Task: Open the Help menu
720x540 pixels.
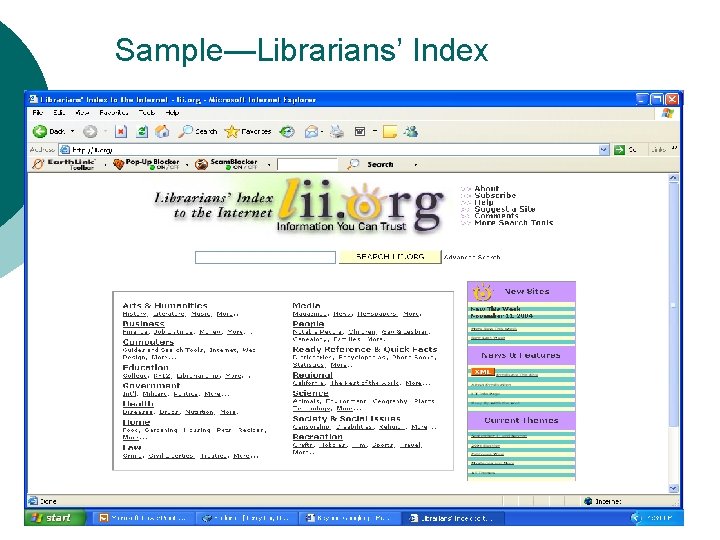Action: 172,112
